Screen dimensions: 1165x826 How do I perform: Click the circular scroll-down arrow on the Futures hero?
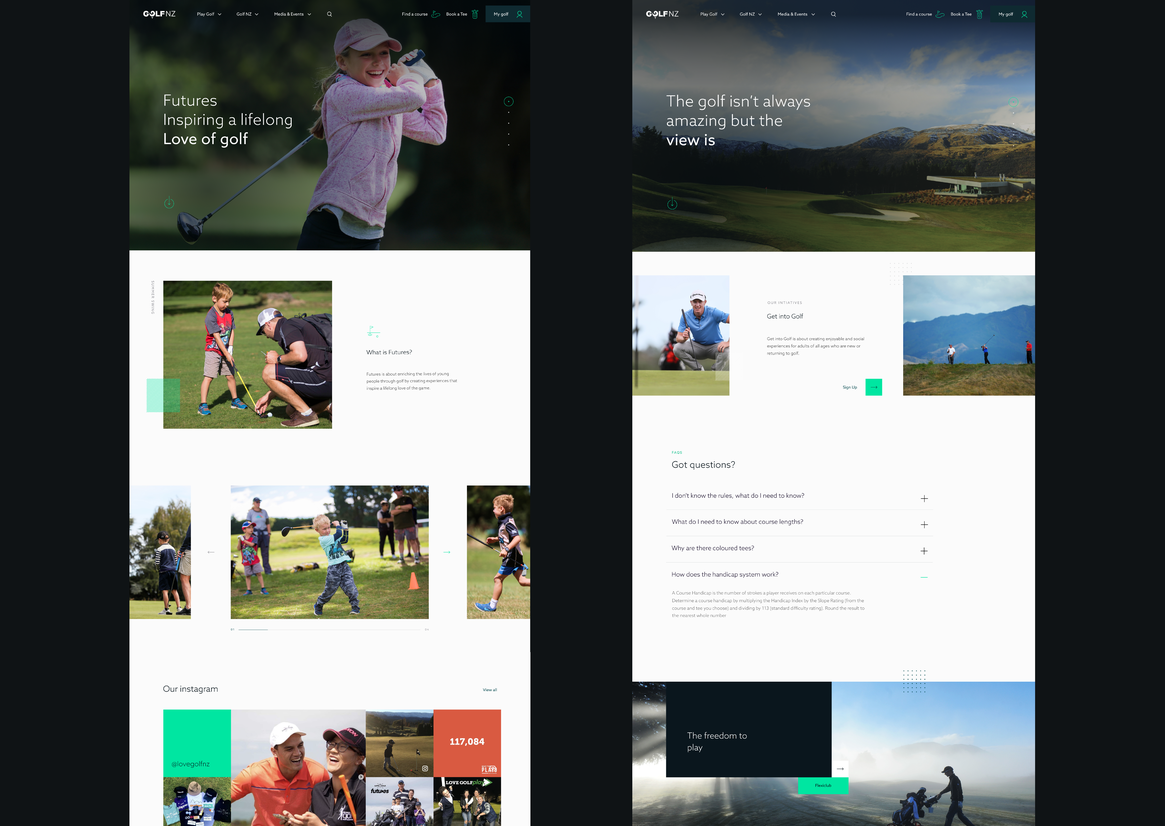coord(169,204)
